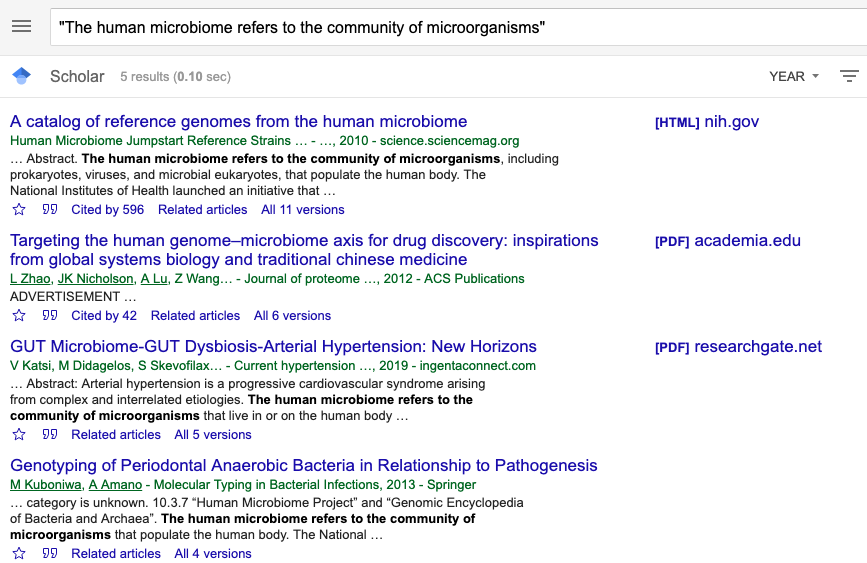Cite the reference genomes catalog article
This screenshot has width=867, height=563.
pos(50,210)
